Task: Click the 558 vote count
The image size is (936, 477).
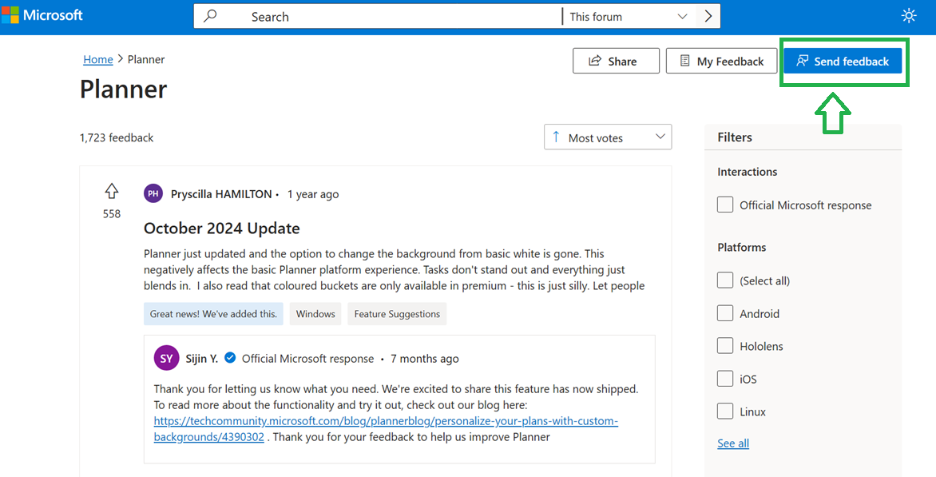Action: pyautogui.click(x=112, y=214)
